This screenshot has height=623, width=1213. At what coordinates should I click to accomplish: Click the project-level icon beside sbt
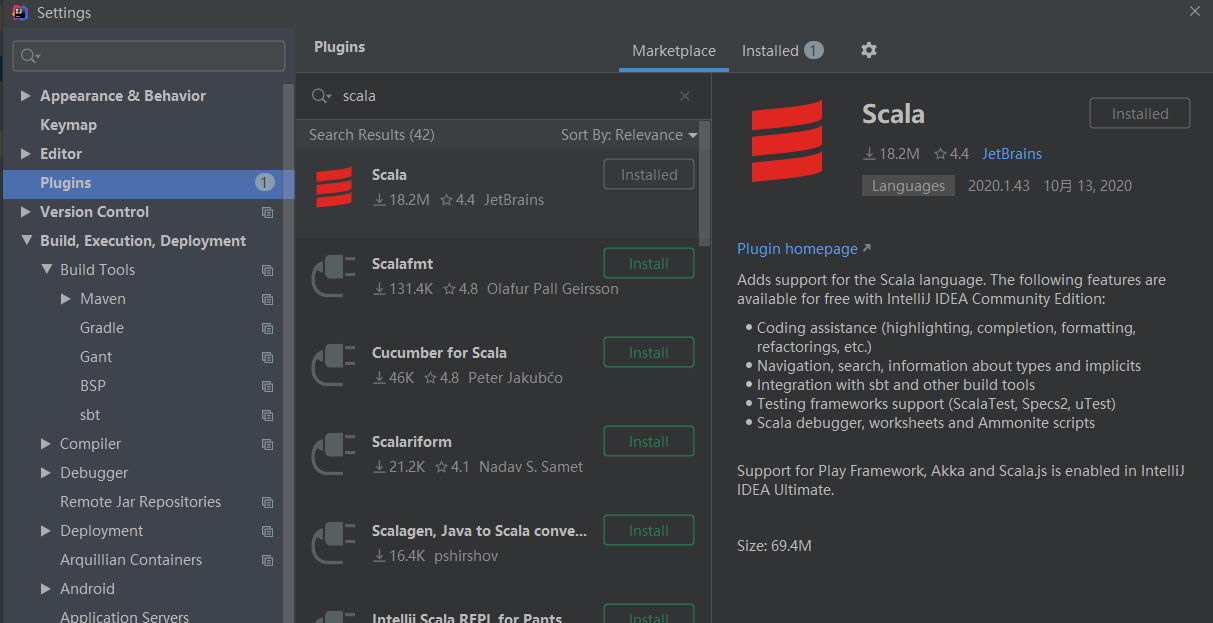pyautogui.click(x=267, y=415)
